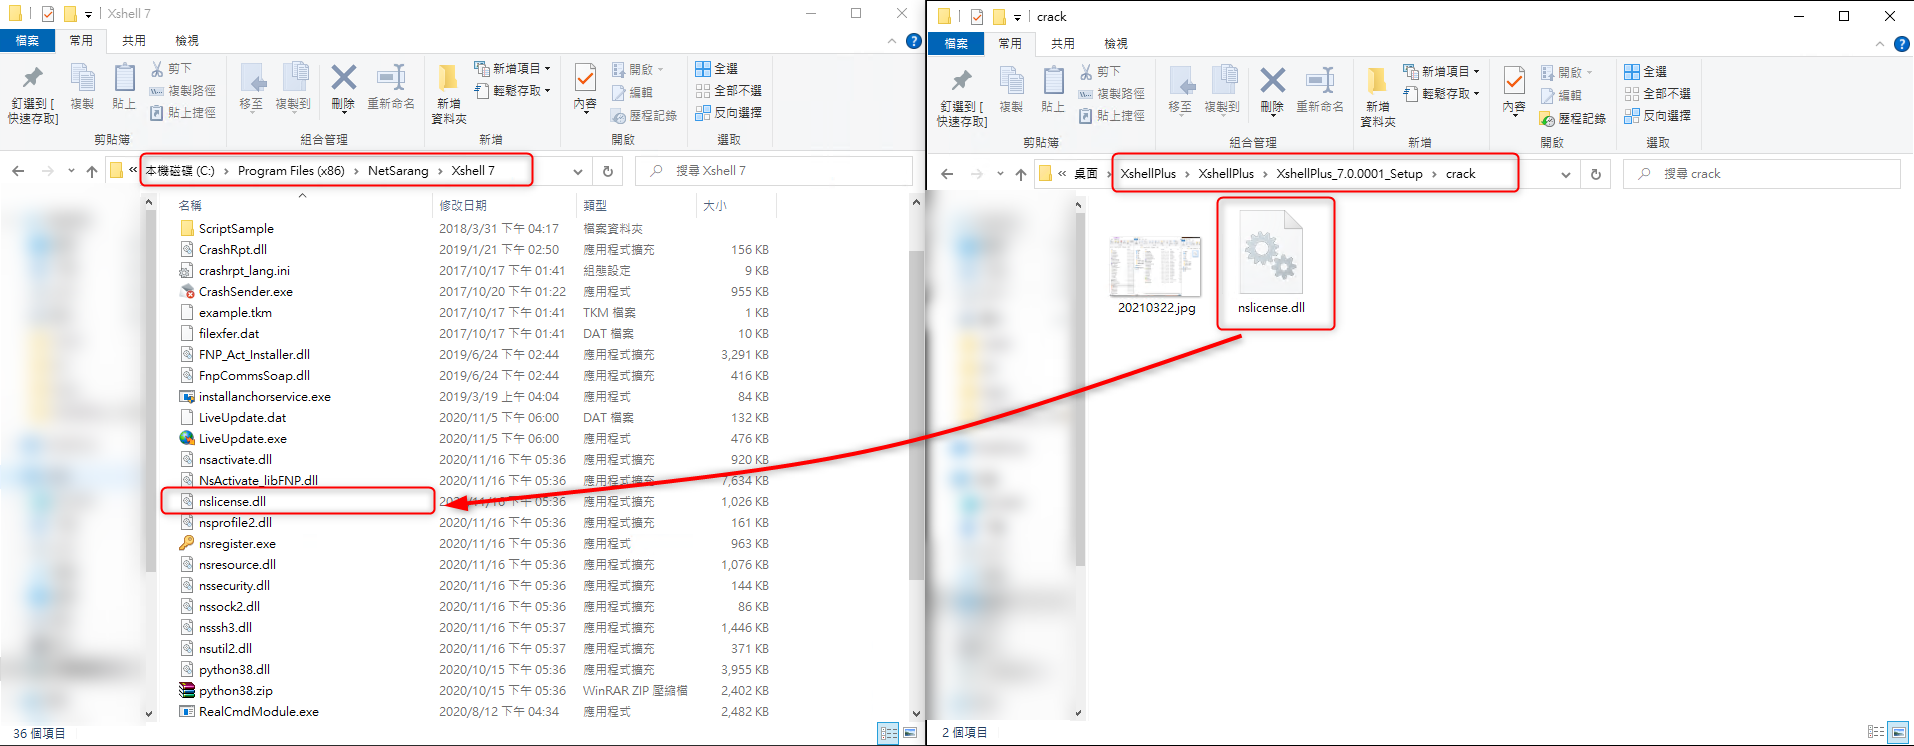The width and height of the screenshot is (1914, 746).
Task: Click the back arrow in crack window
Action: 947,174
